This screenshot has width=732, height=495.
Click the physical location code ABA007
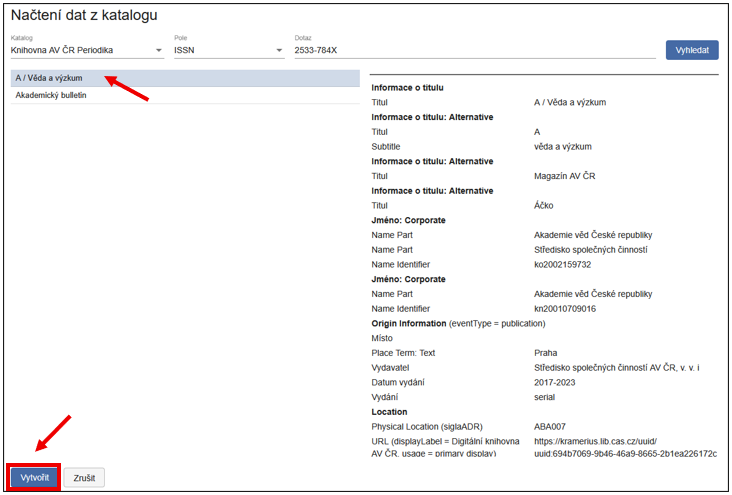(x=552, y=427)
